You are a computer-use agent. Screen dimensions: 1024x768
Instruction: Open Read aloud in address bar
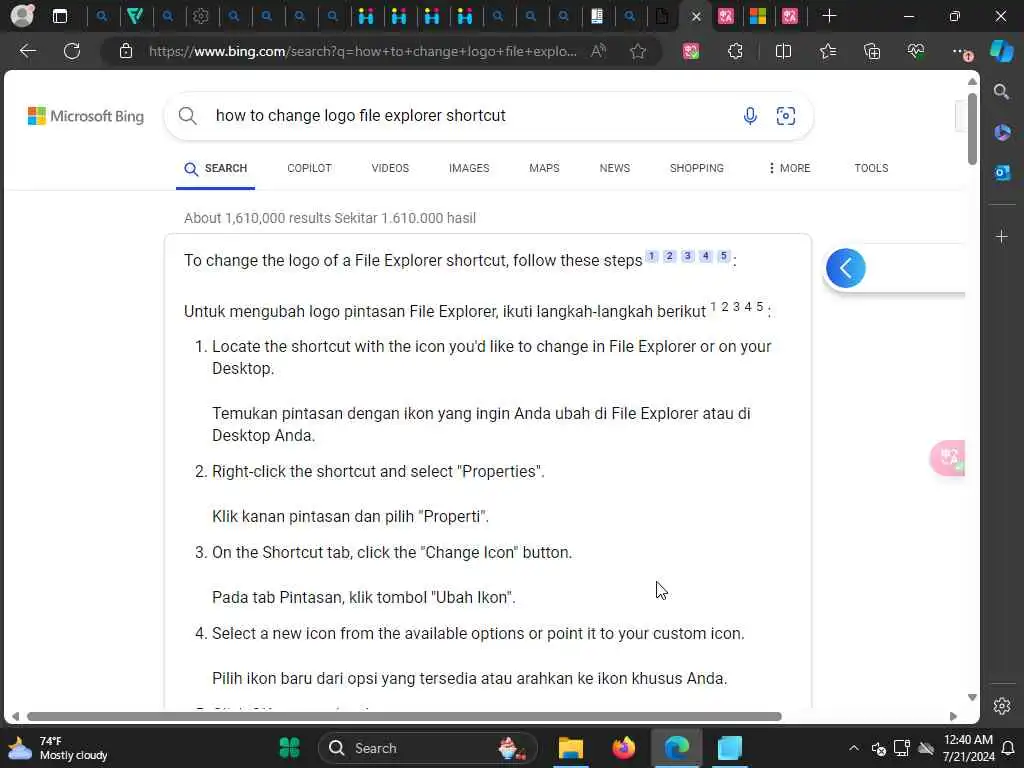(x=598, y=51)
